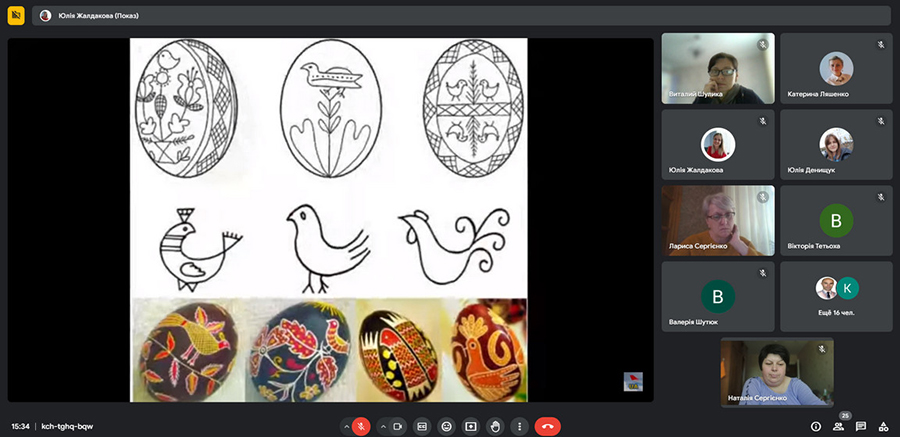Click muted mic icon on Катерина Ляшенко tile
The image size is (900, 437).
pos(881,45)
